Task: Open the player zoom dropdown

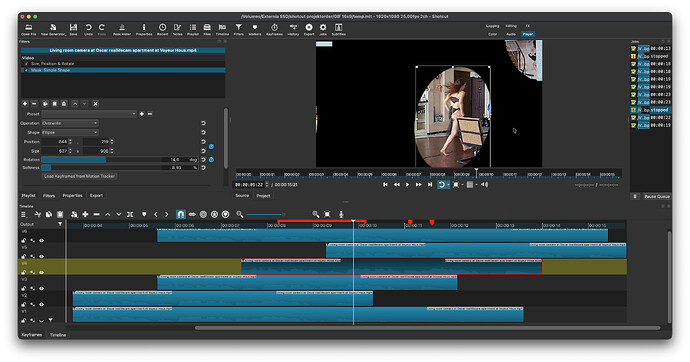Action: coord(462,185)
